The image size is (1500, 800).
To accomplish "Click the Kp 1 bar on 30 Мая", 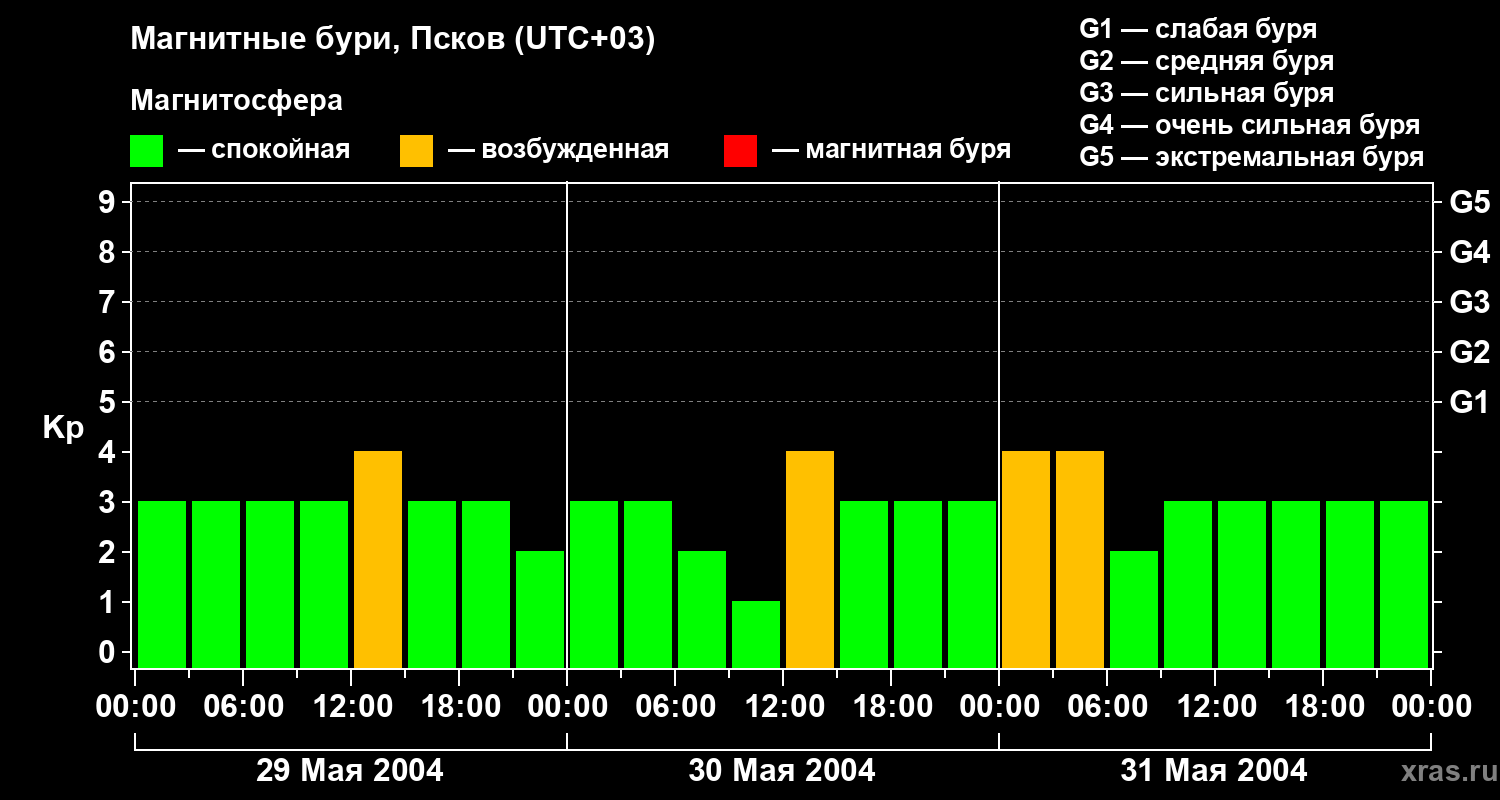I will 756,634.
